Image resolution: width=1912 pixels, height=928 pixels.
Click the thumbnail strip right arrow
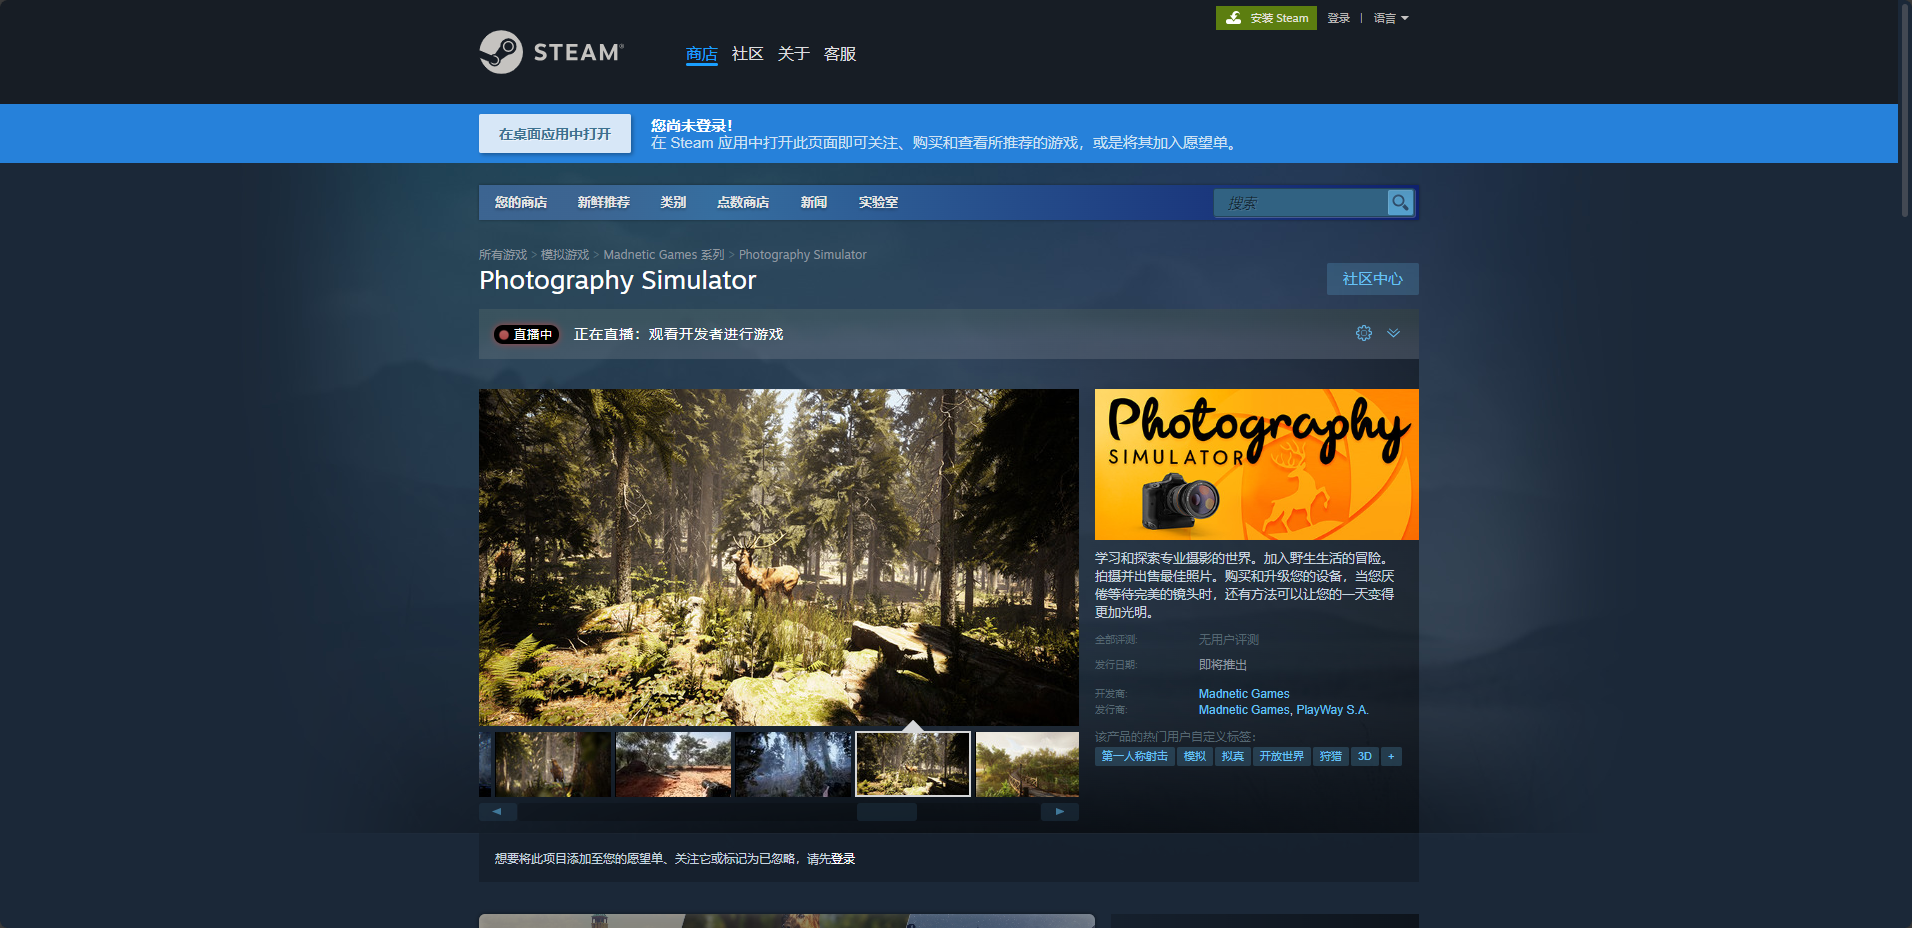tap(1060, 812)
